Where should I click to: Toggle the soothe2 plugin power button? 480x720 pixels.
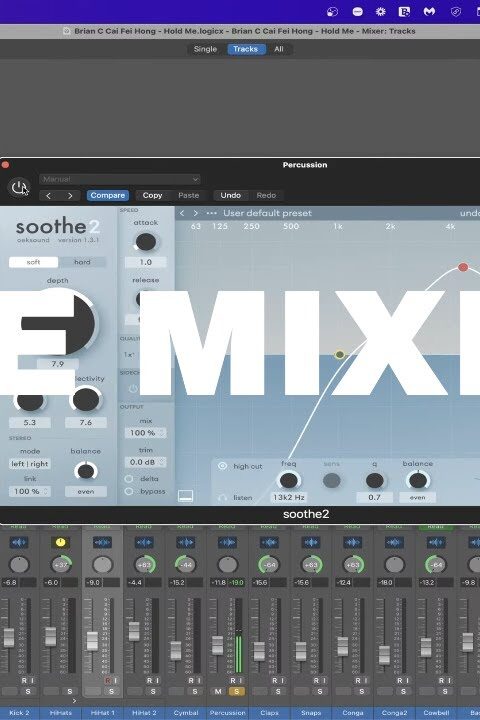click(19, 187)
